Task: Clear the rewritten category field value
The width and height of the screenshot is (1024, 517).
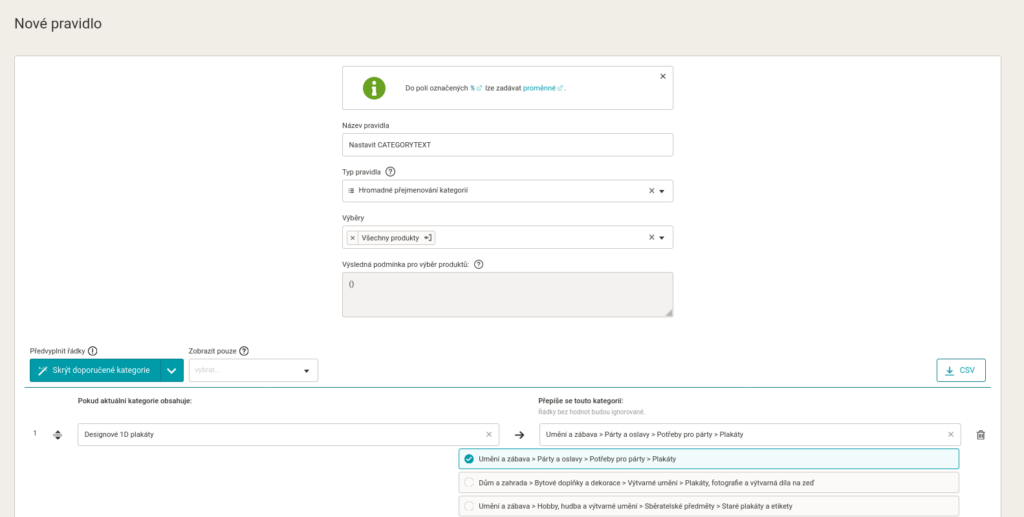Action: click(951, 434)
